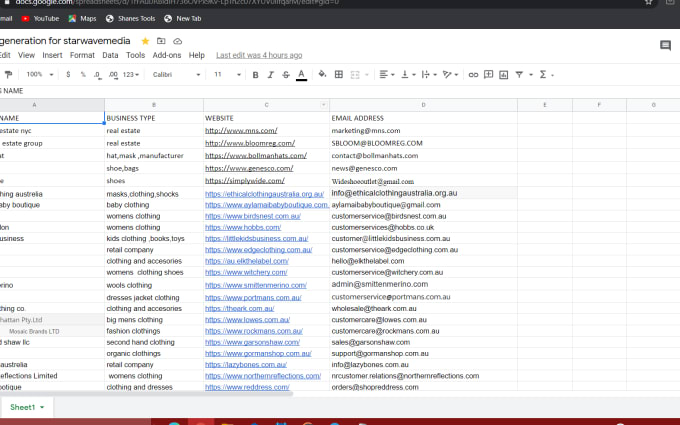Click the create filter icon
680x425 pixels.
point(519,75)
